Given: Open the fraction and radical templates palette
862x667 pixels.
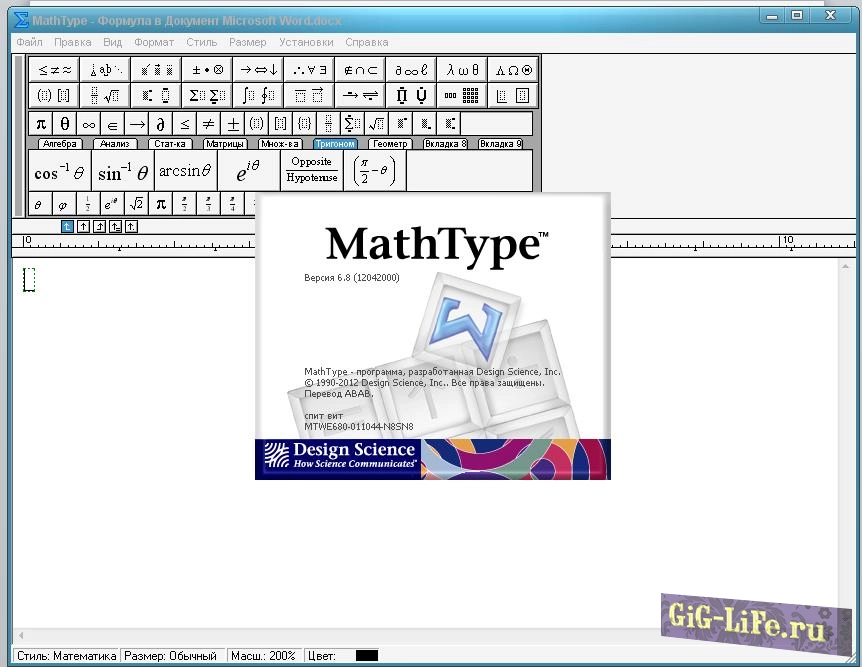Looking at the screenshot, I should pyautogui.click(x=104, y=96).
